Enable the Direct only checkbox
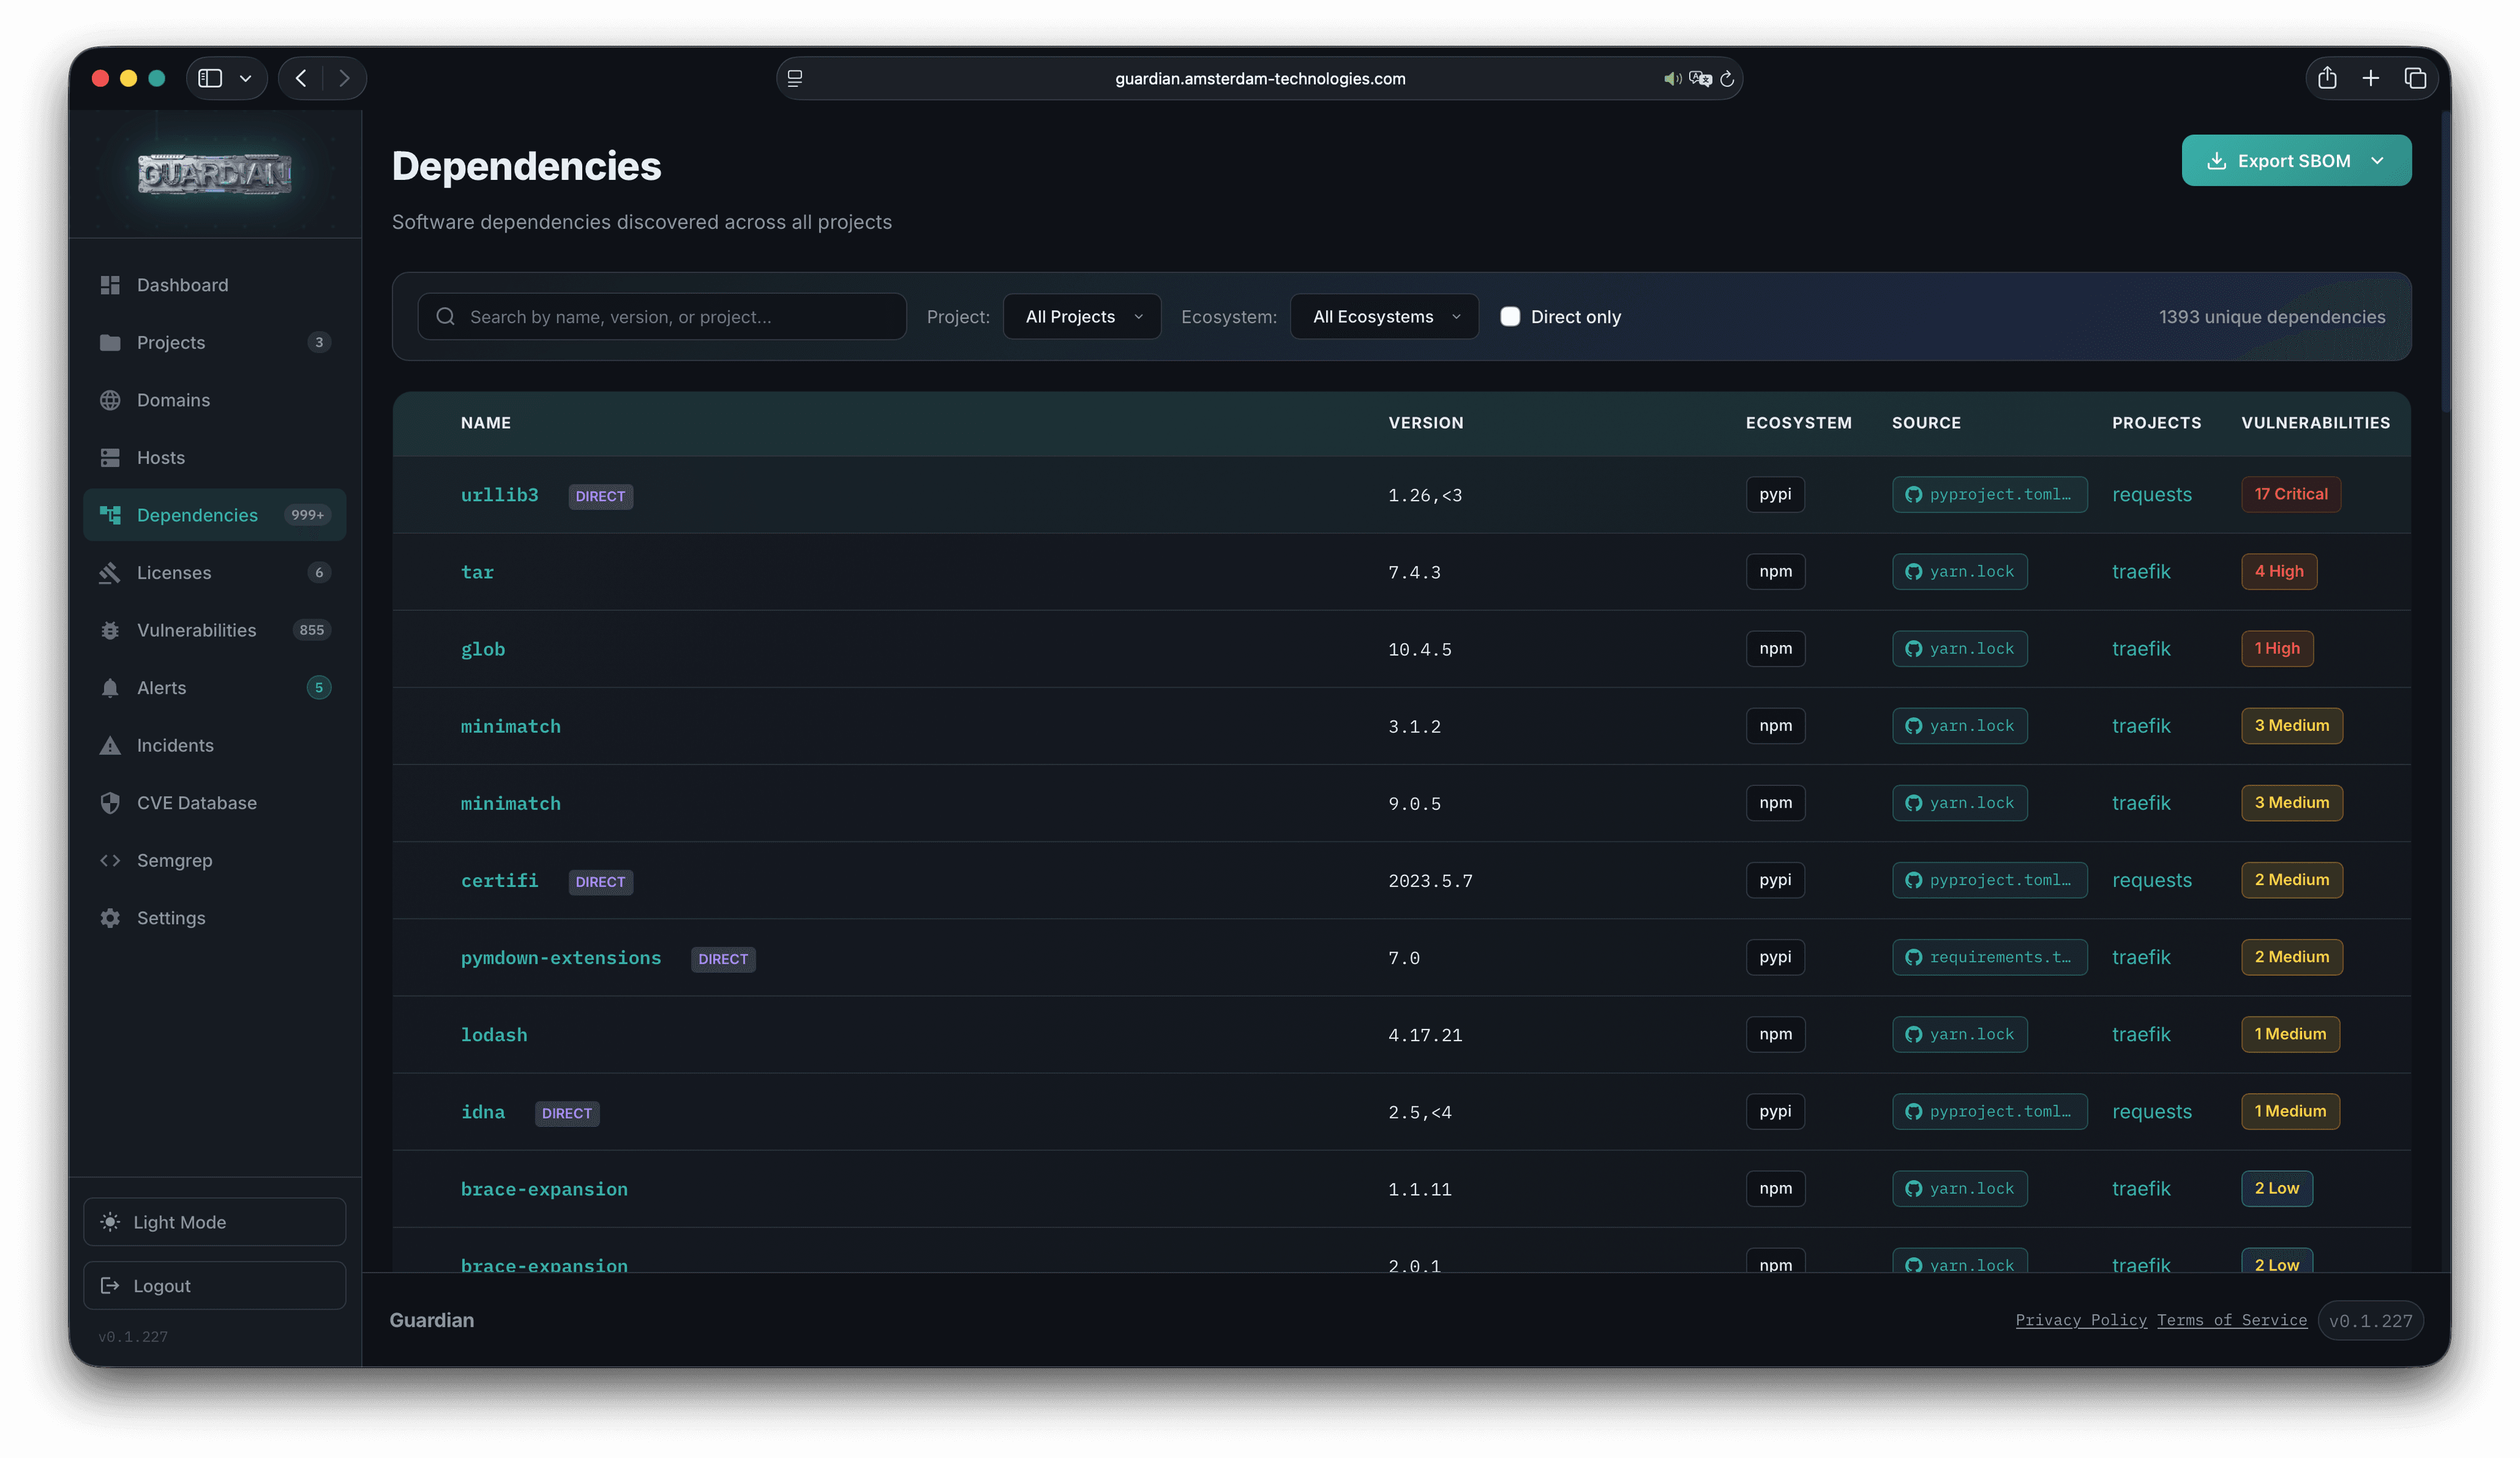The width and height of the screenshot is (2520, 1458). tap(1510, 316)
